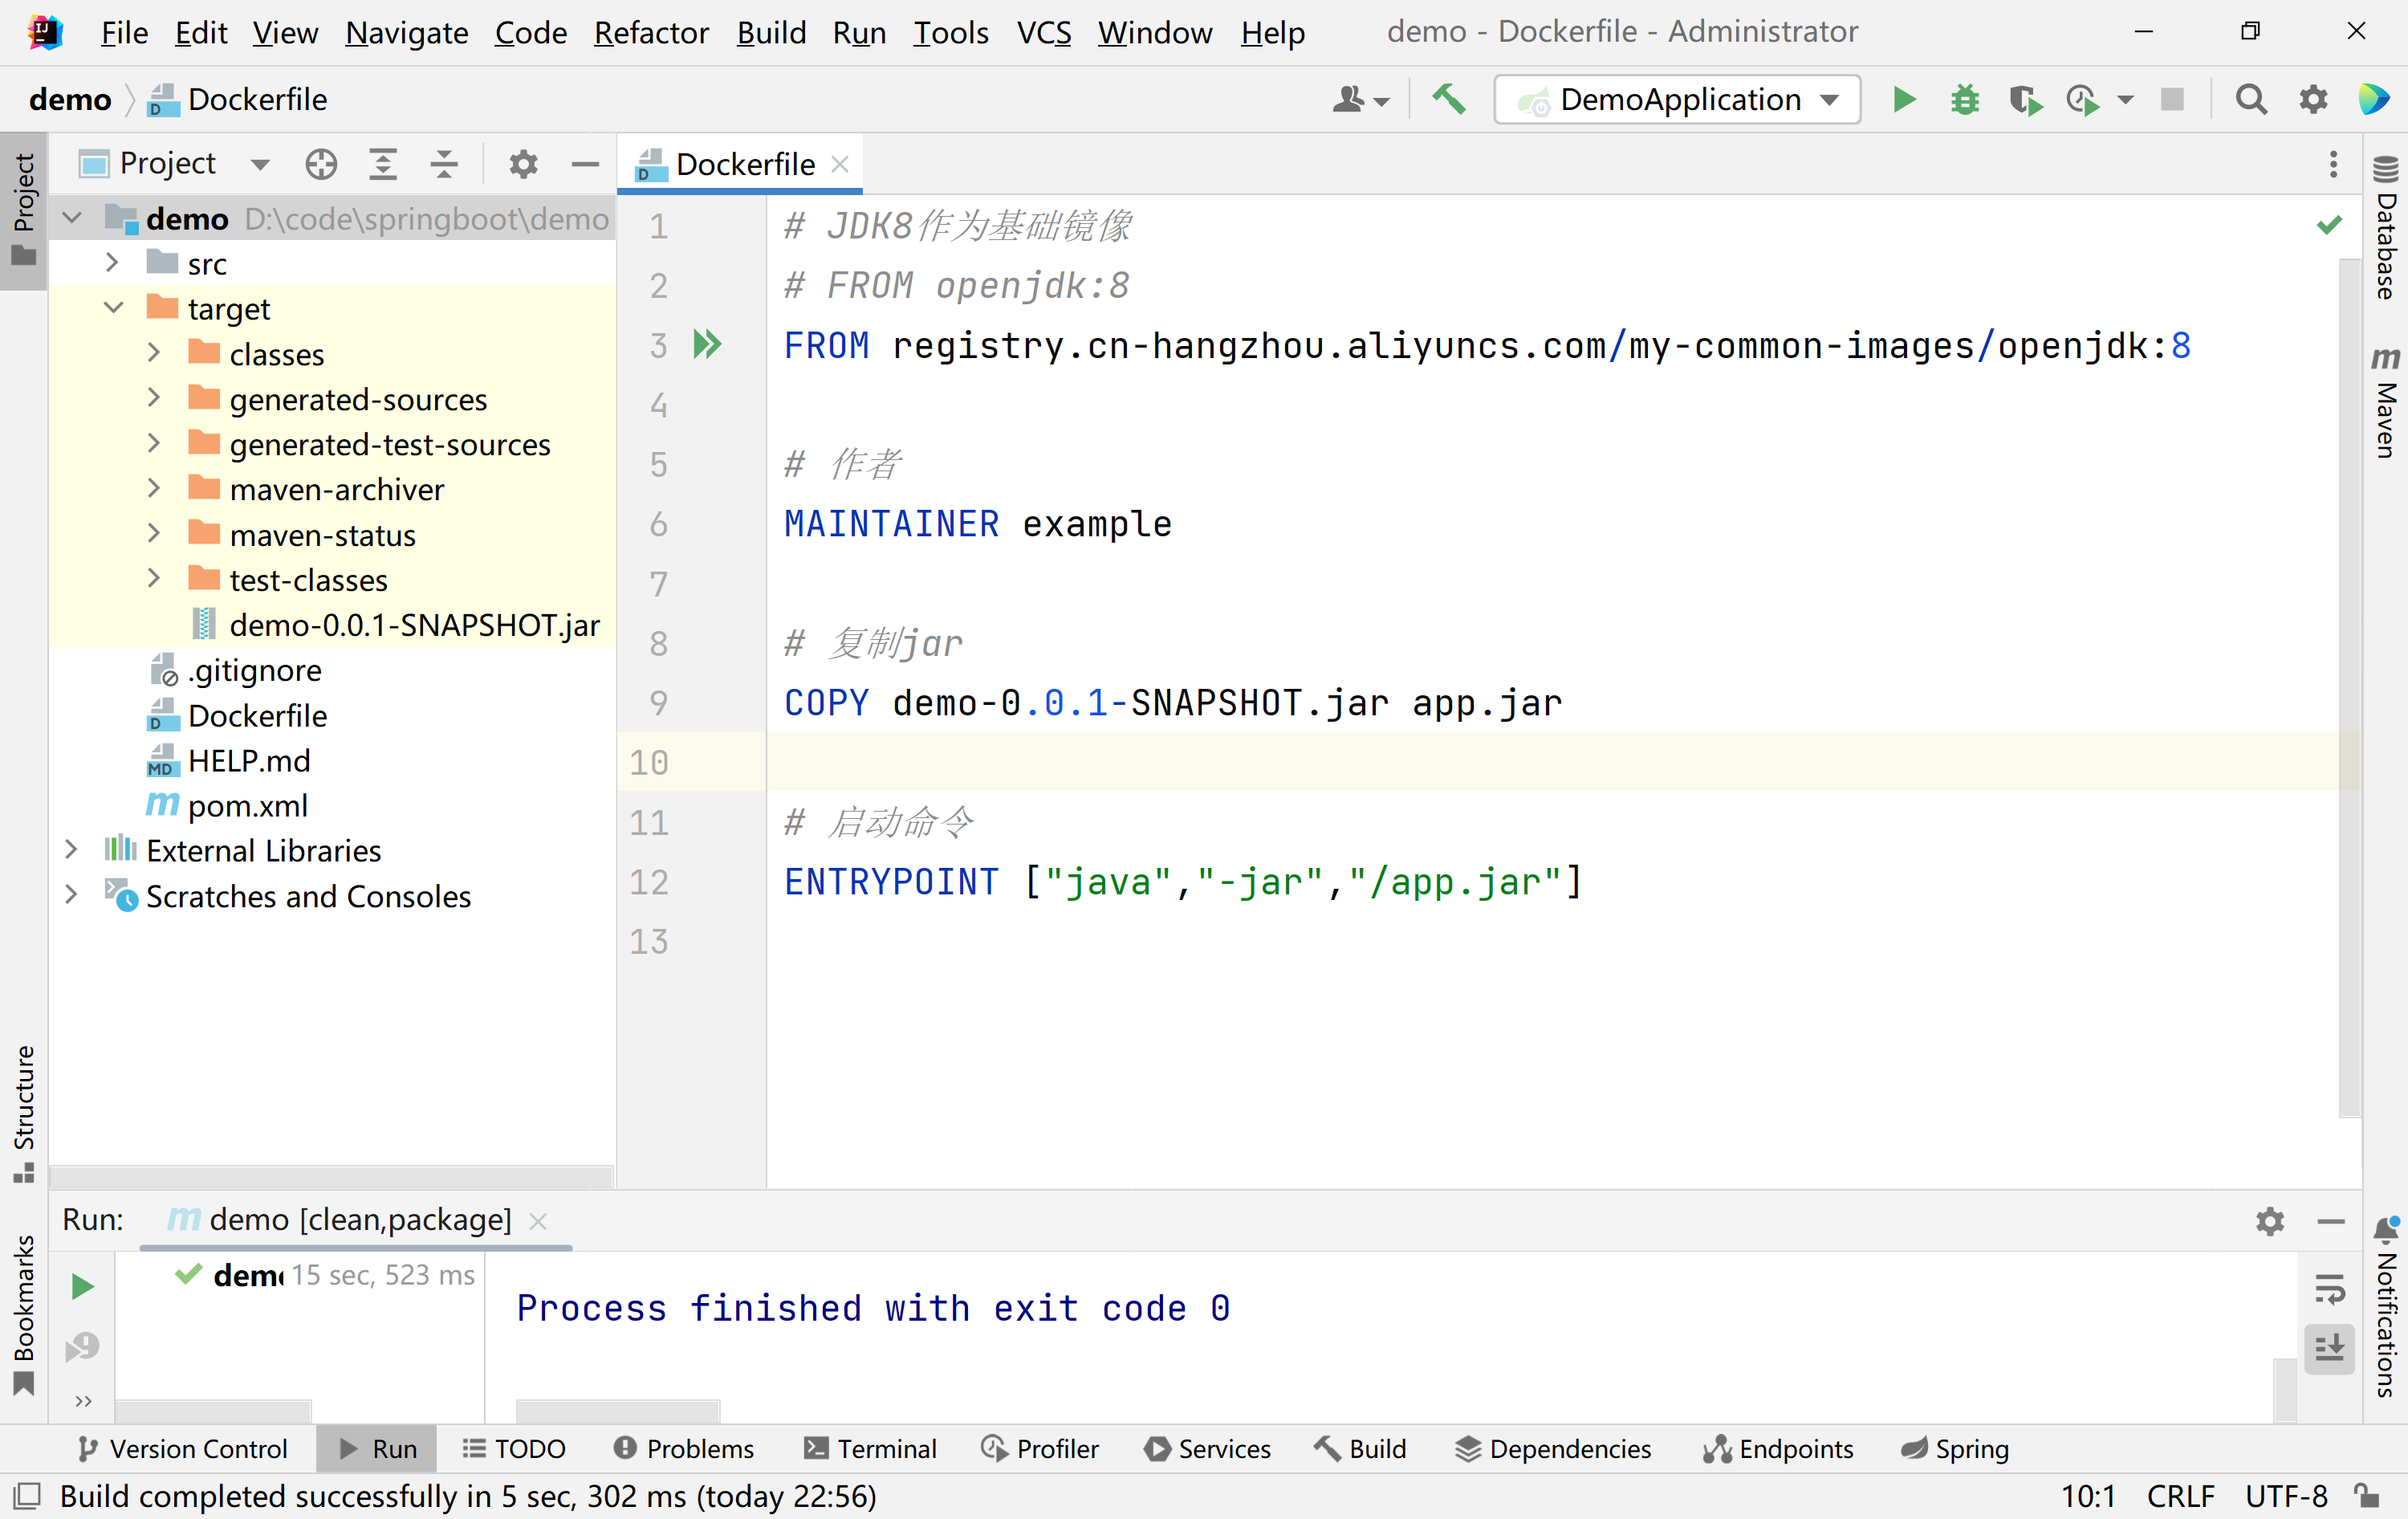This screenshot has height=1519, width=2408.
Task: Collapse the target folder
Action: (114, 308)
